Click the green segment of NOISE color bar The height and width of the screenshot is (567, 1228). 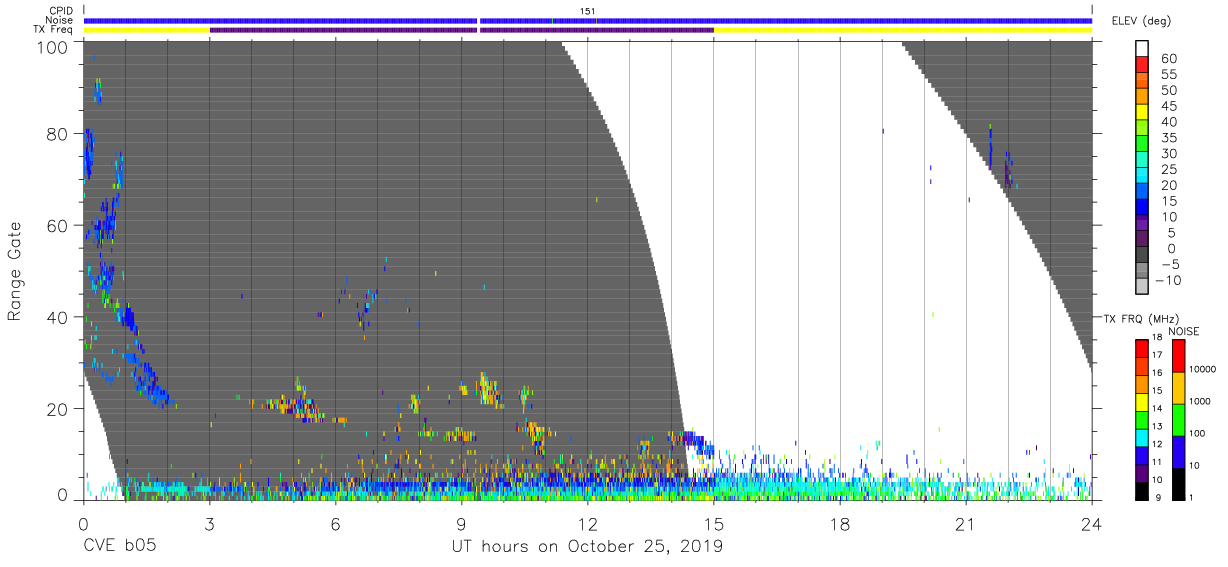click(1178, 420)
